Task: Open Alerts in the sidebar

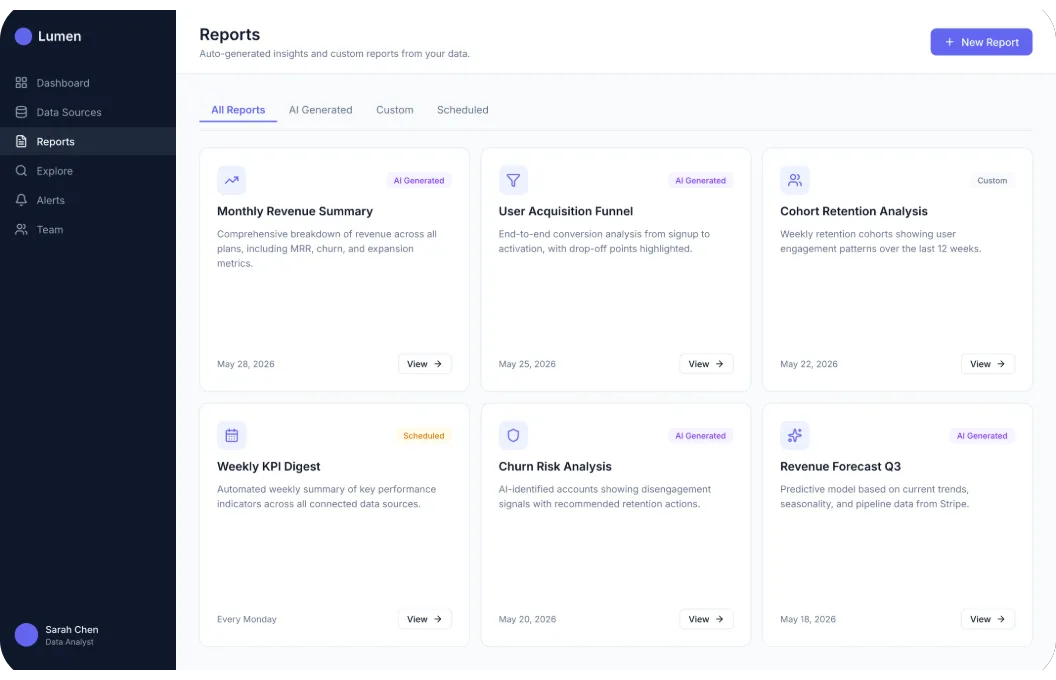Action: tap(88, 200)
